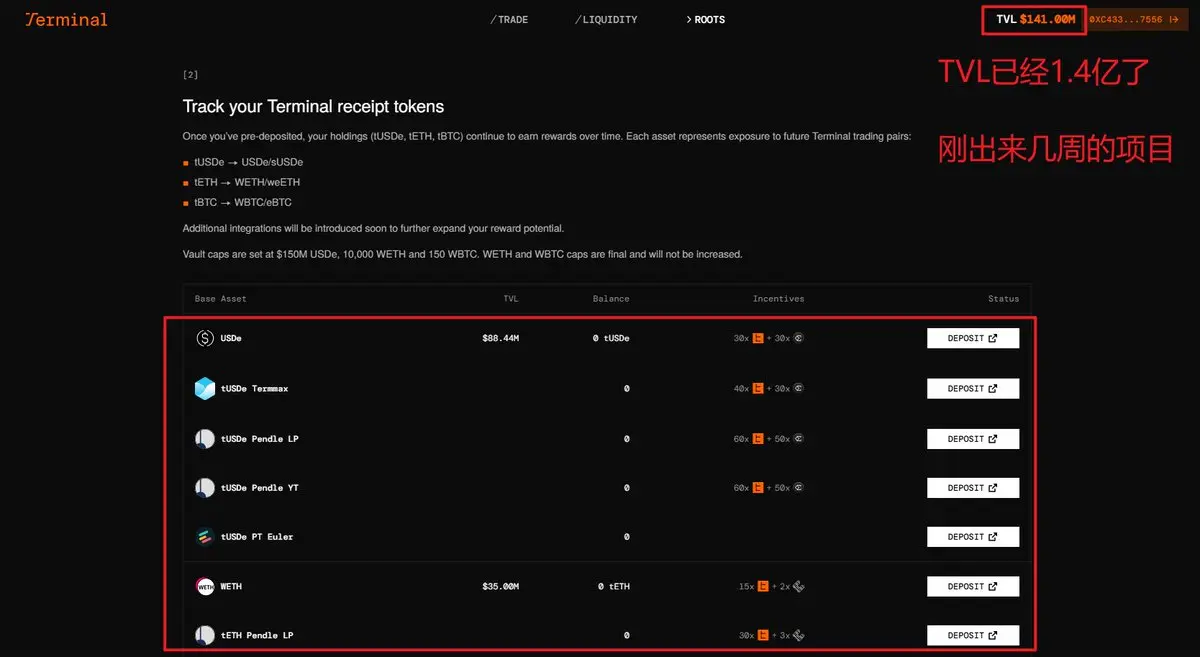Screen dimensions: 1200x657
Task: Click the tUSDe Pendle LP token icon
Action: 205,438
